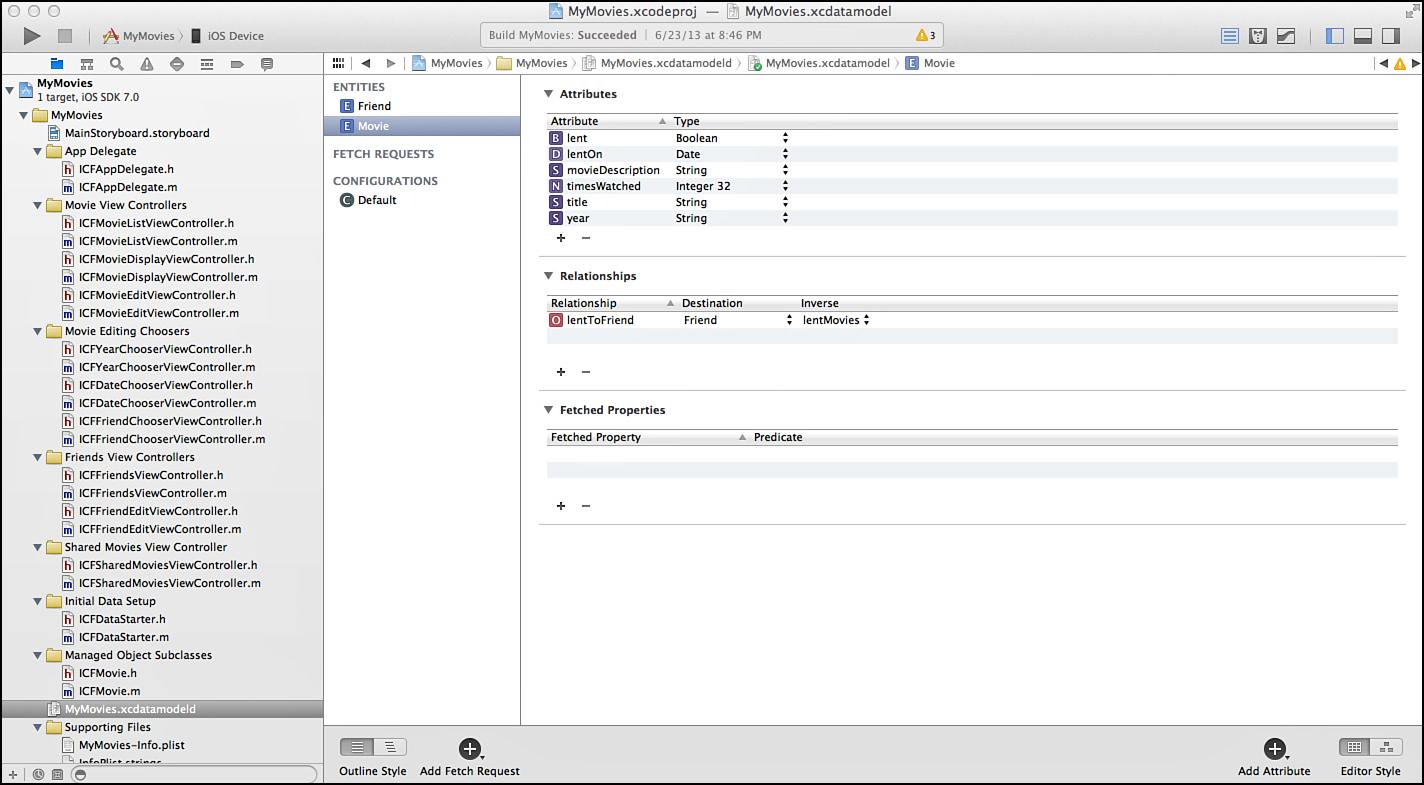This screenshot has width=1424, height=785.
Task: Switch to the assistant editor mode
Action: pyautogui.click(x=1258, y=36)
